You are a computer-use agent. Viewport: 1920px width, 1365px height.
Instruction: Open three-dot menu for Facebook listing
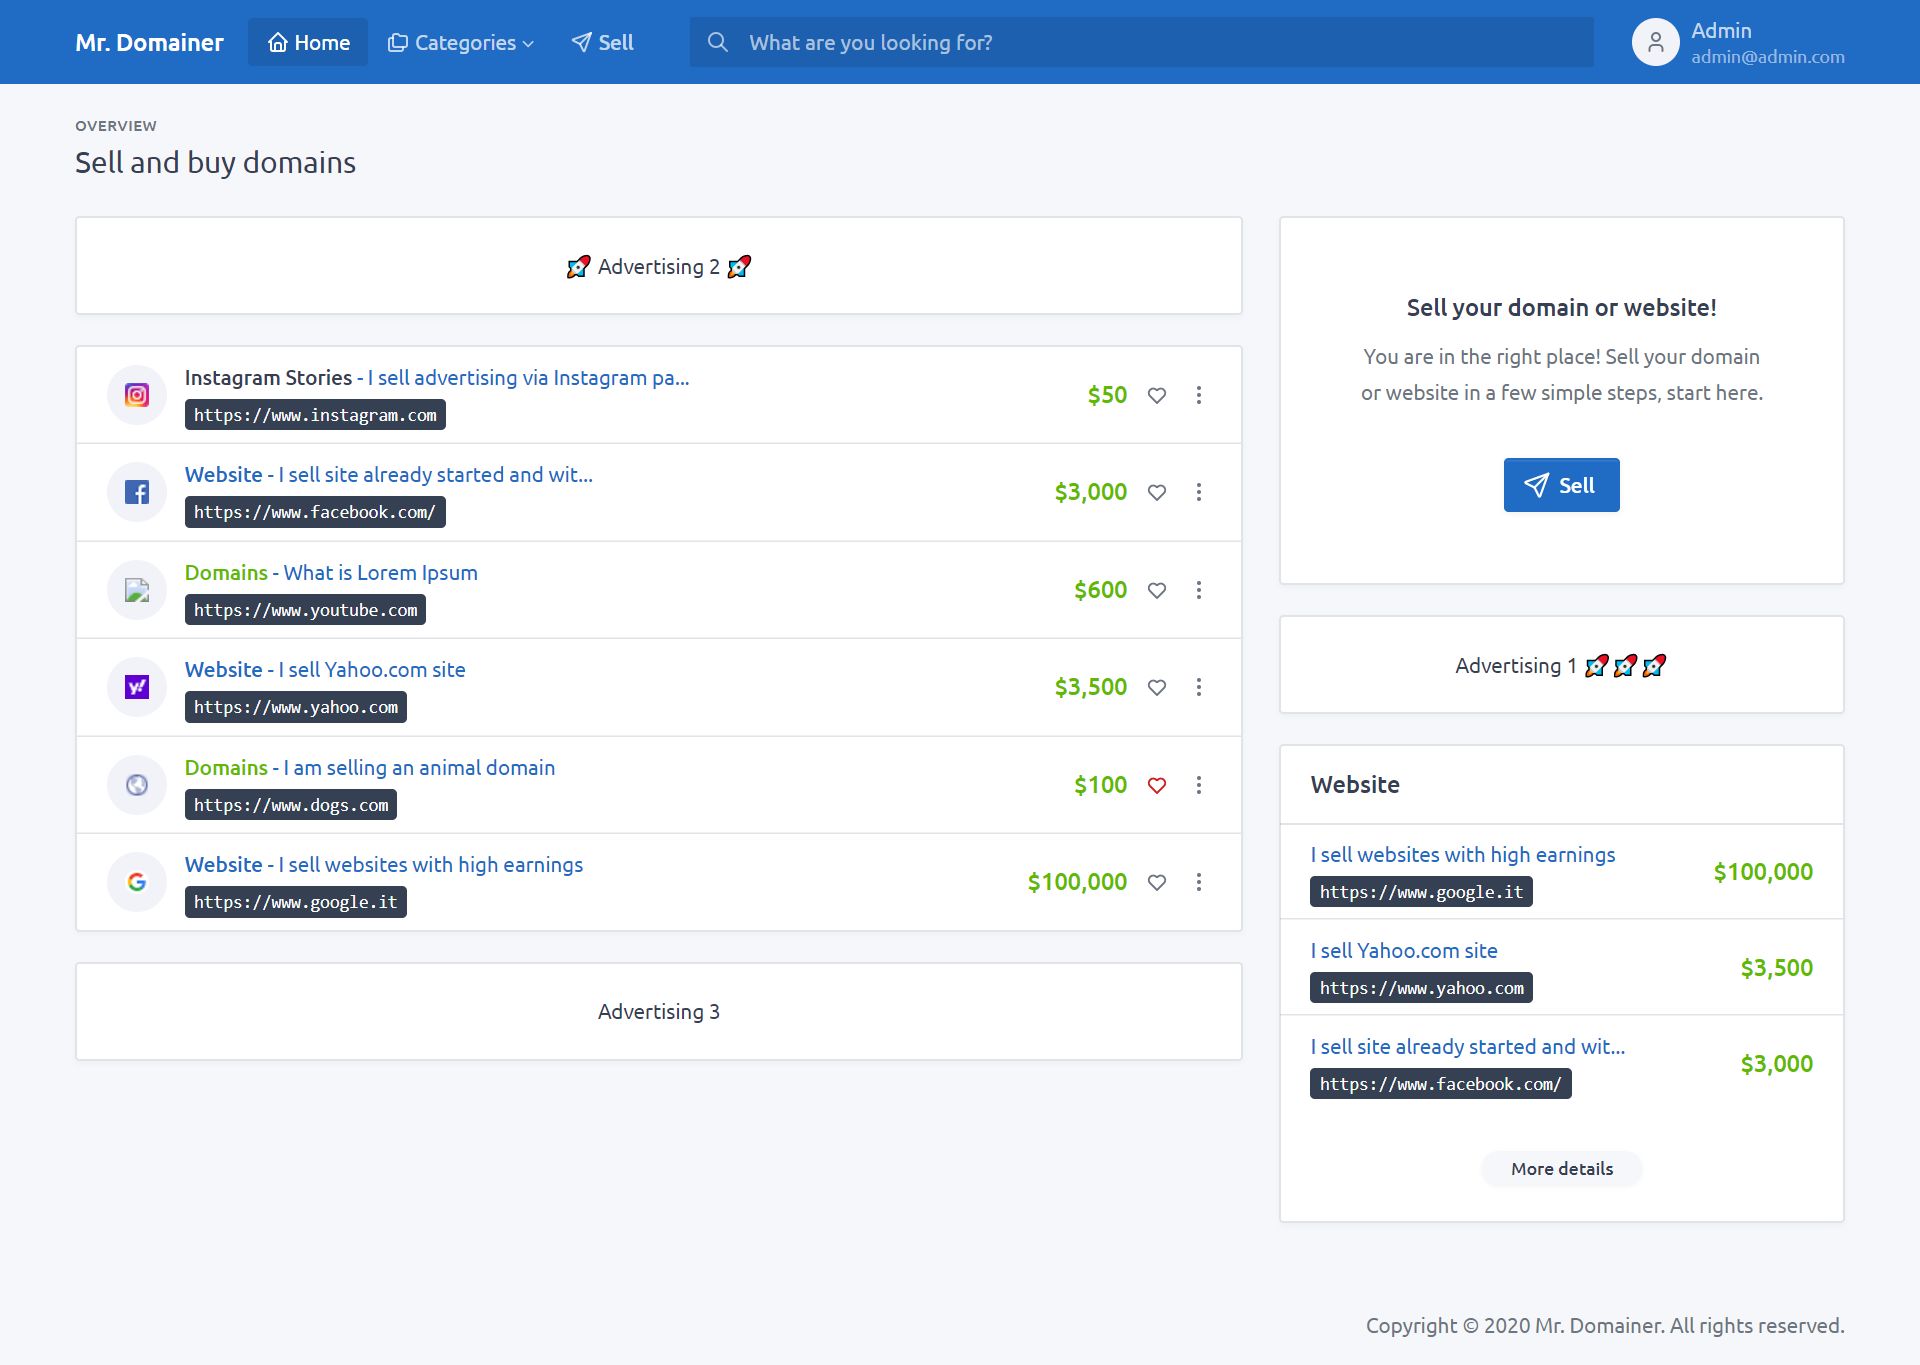(x=1199, y=492)
